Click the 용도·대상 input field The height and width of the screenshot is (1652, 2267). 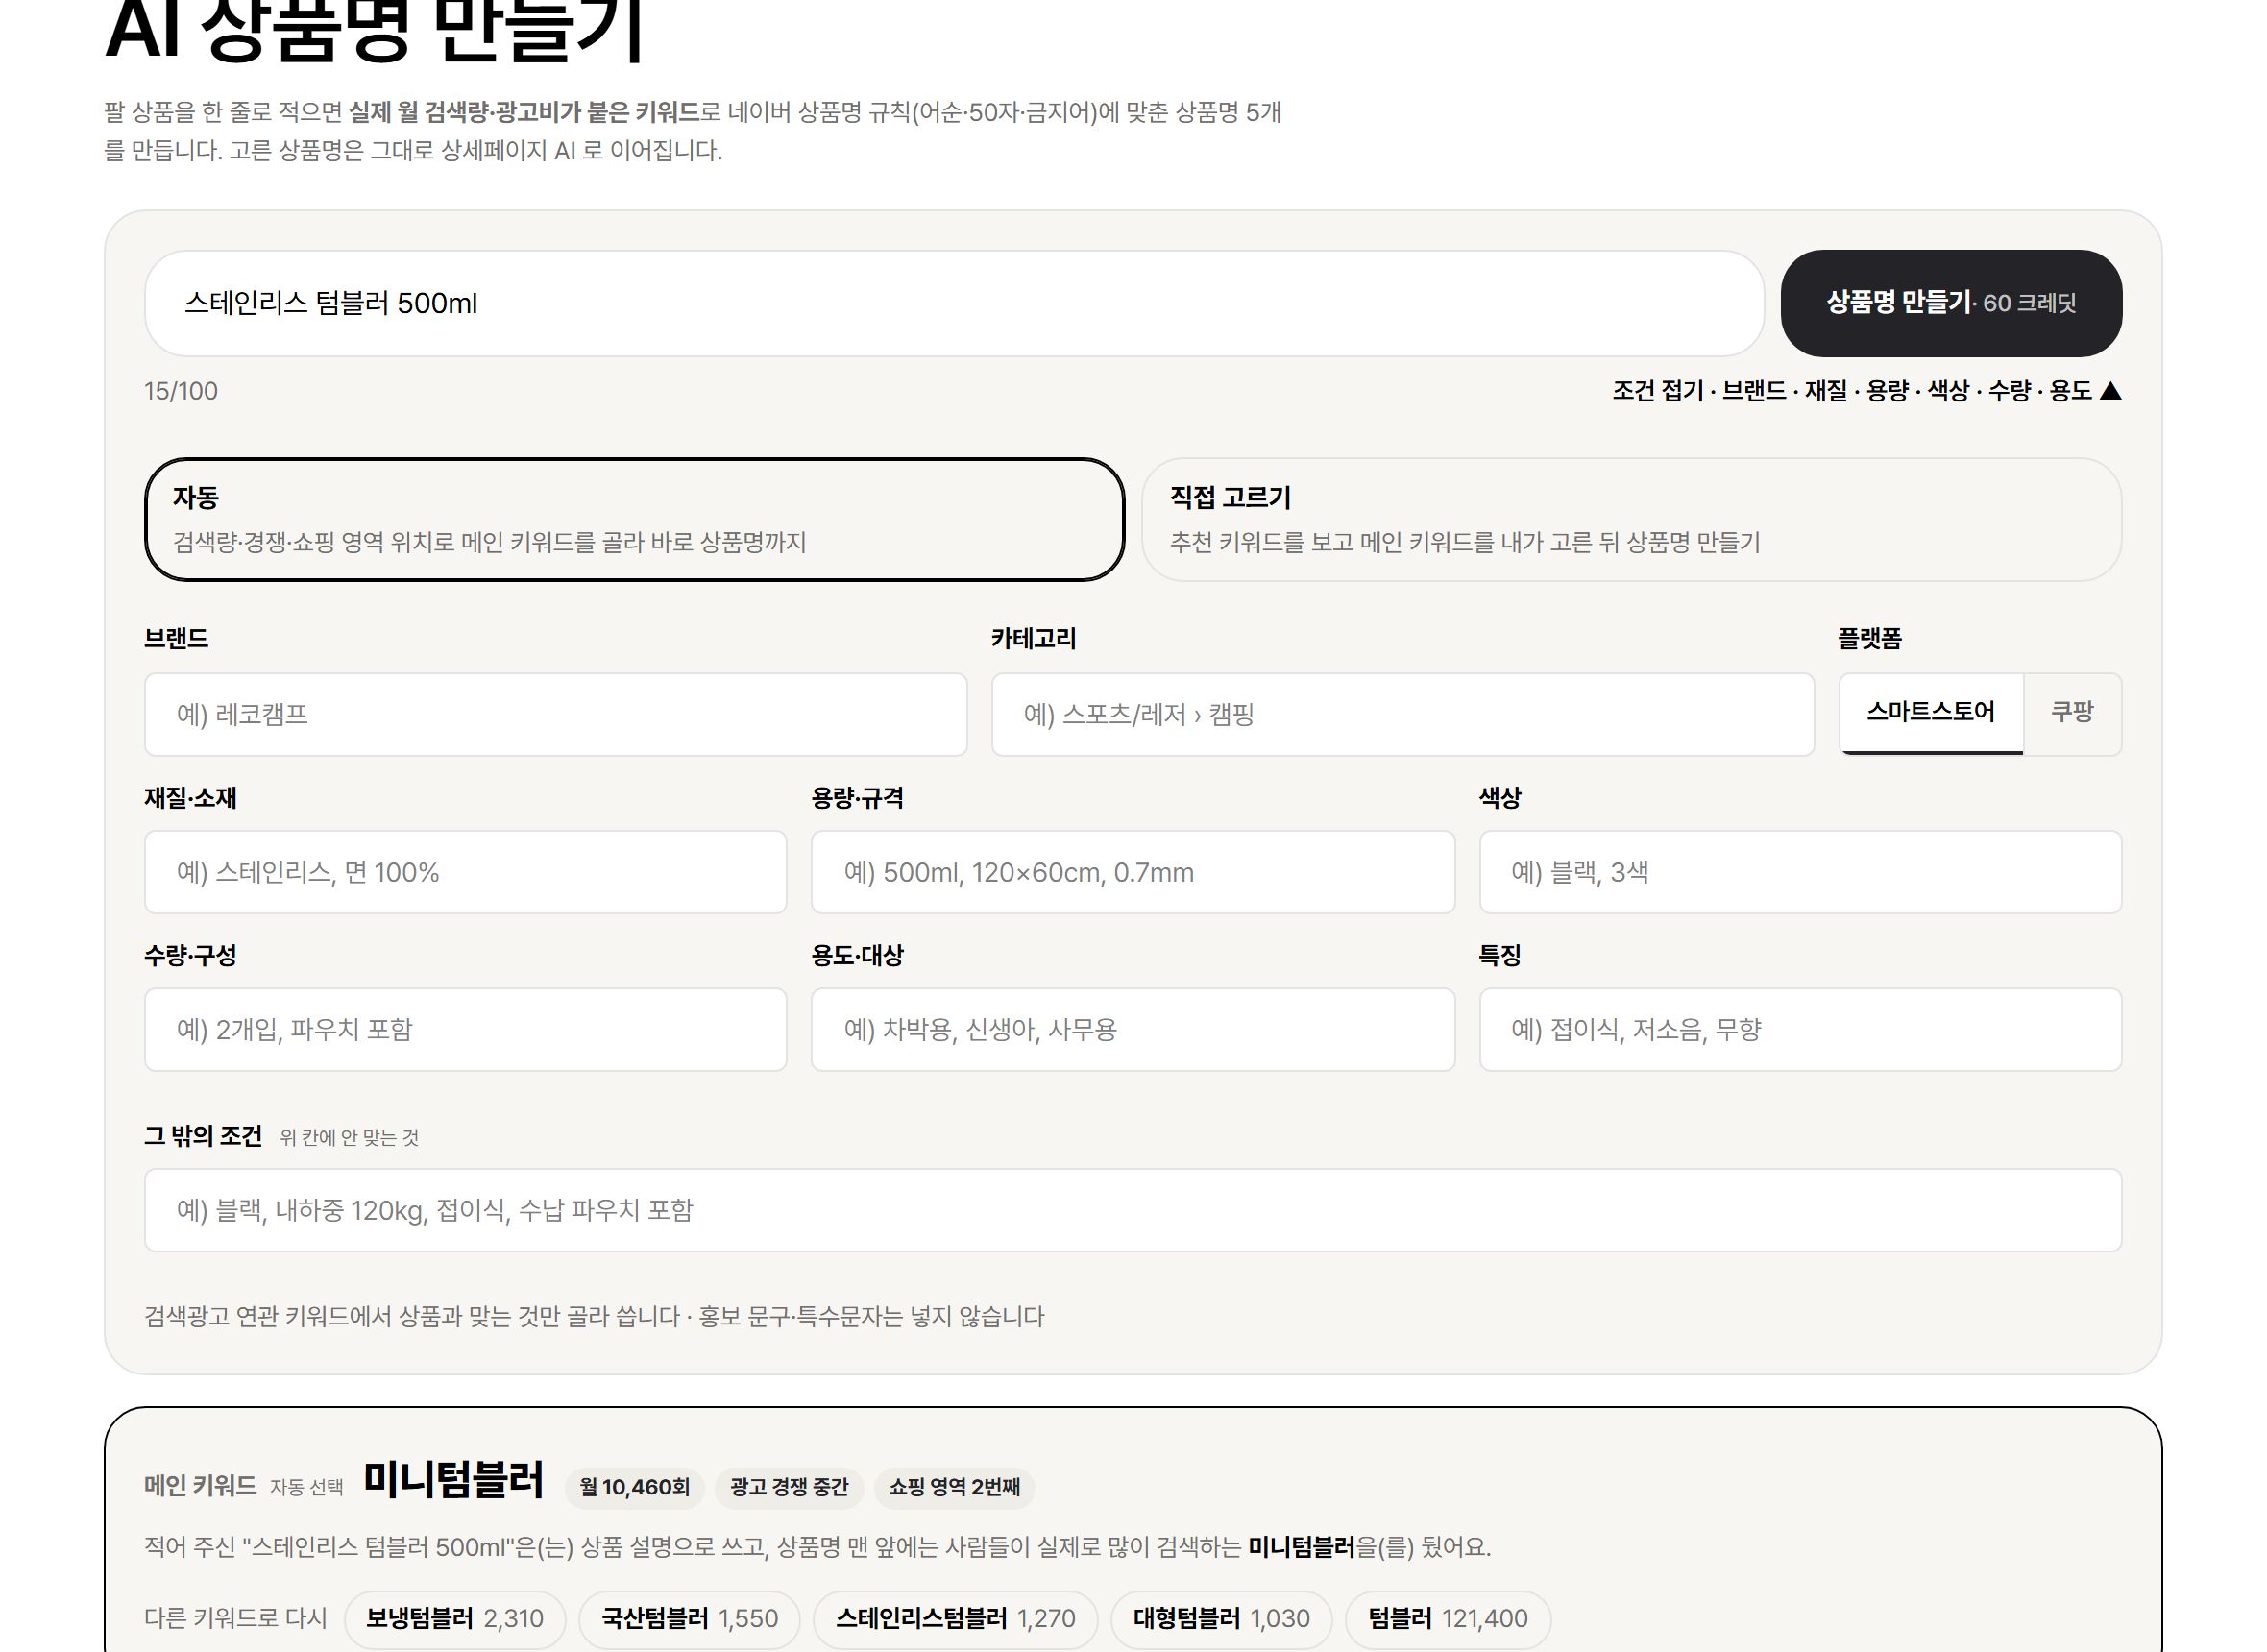click(x=1132, y=1029)
